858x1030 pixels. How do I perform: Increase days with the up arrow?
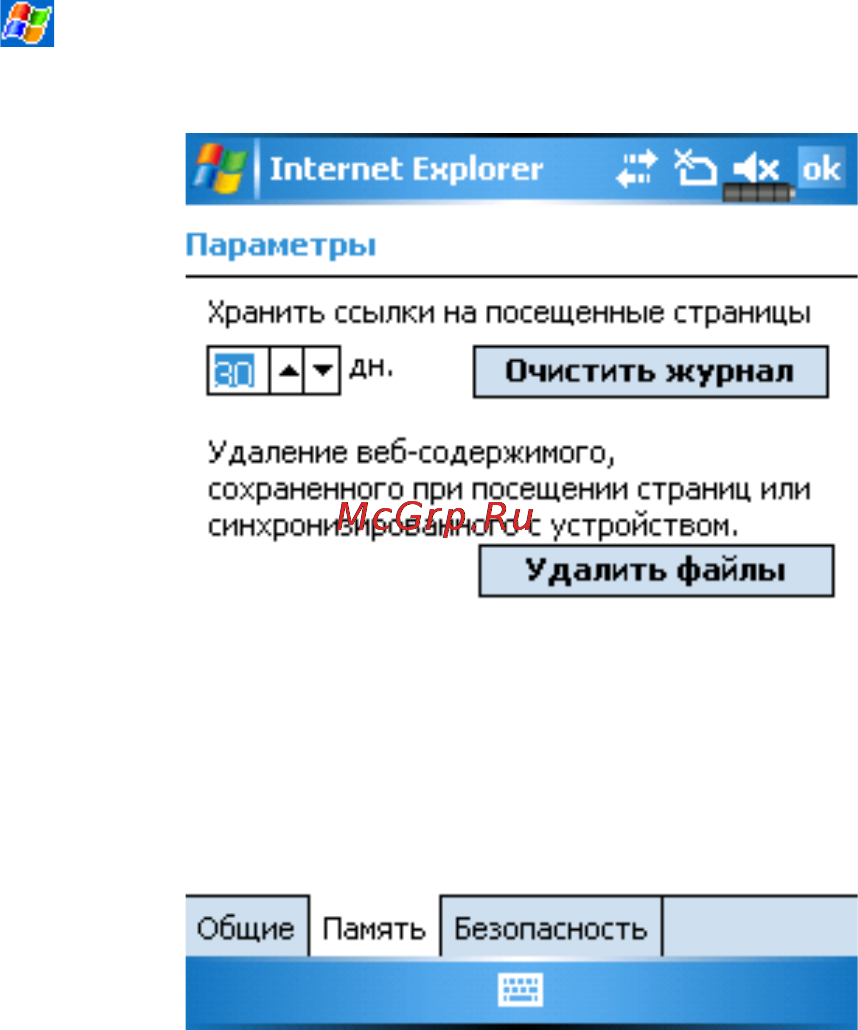pos(287,371)
